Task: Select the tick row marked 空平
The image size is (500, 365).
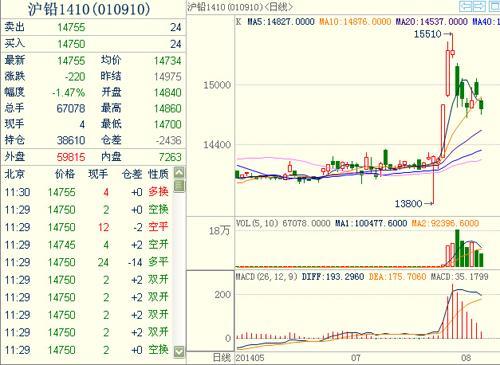Action: pyautogui.click(x=87, y=227)
